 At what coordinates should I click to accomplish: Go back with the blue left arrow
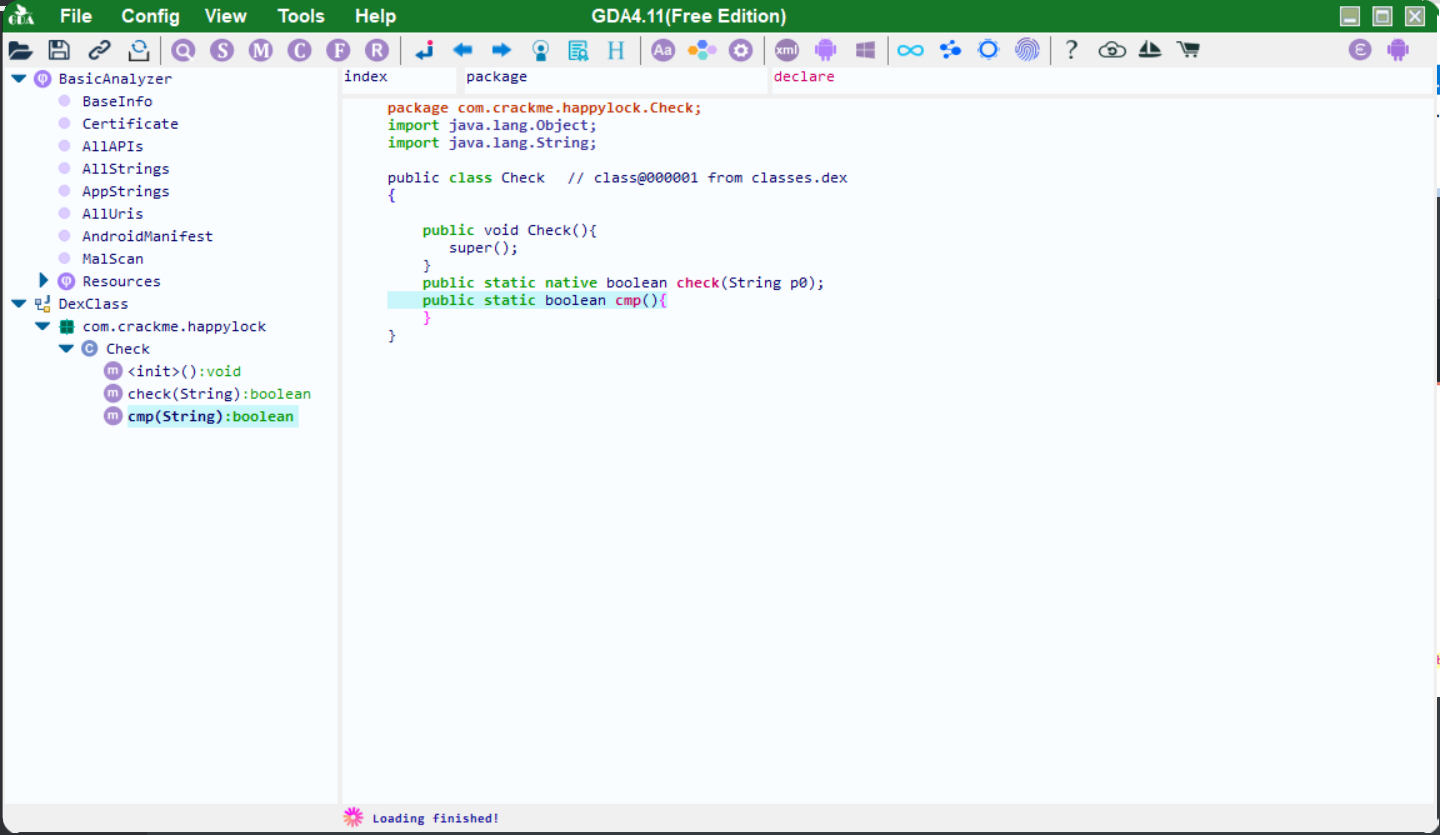click(462, 50)
